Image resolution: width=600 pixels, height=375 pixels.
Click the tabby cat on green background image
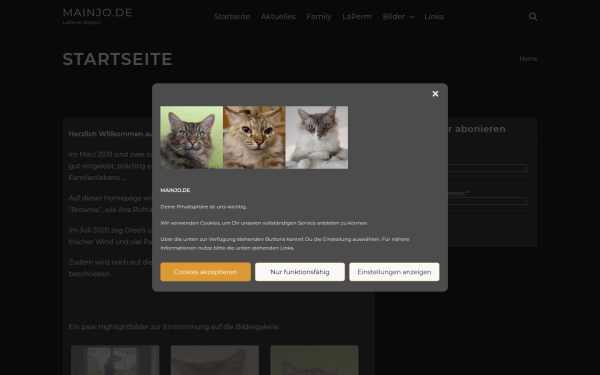[191, 137]
